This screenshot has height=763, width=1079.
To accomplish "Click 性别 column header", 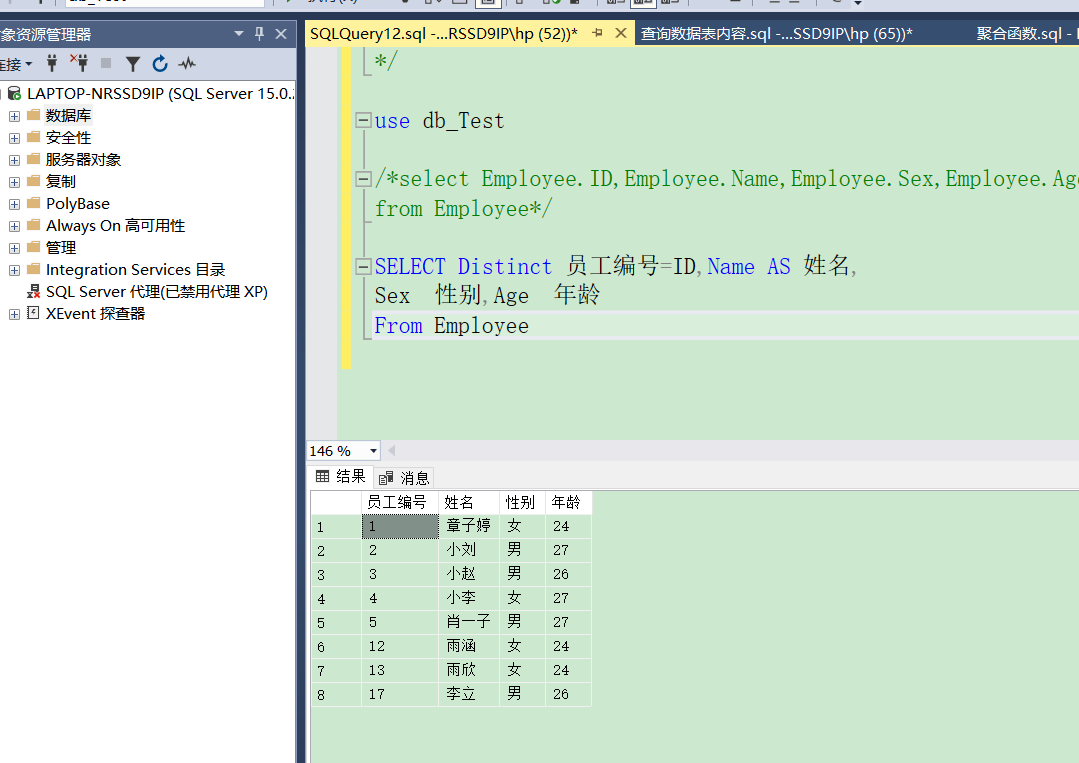I will [x=522, y=502].
